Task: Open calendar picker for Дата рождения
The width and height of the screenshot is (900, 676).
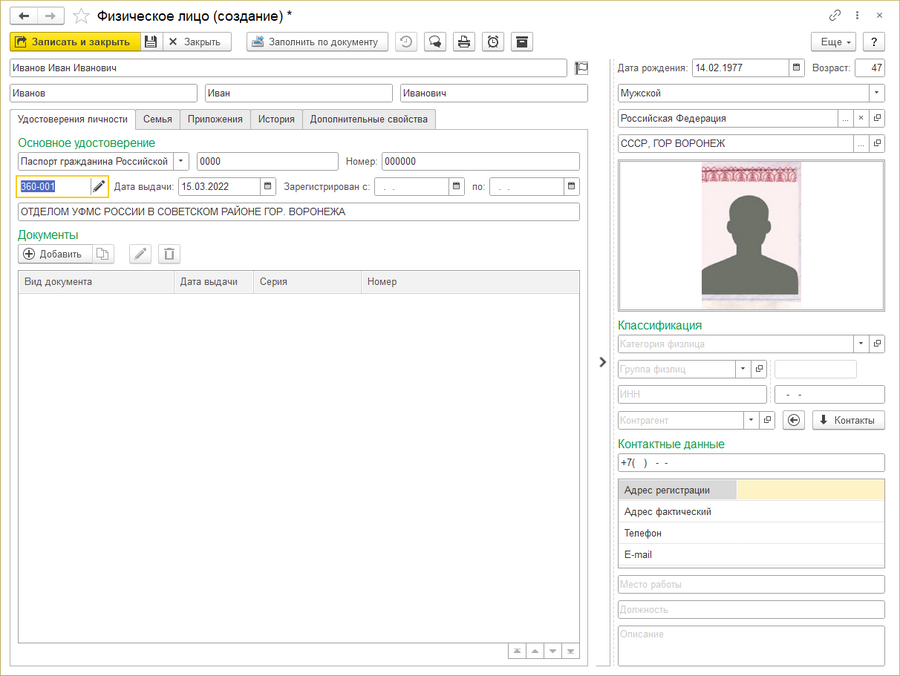Action: point(797,68)
